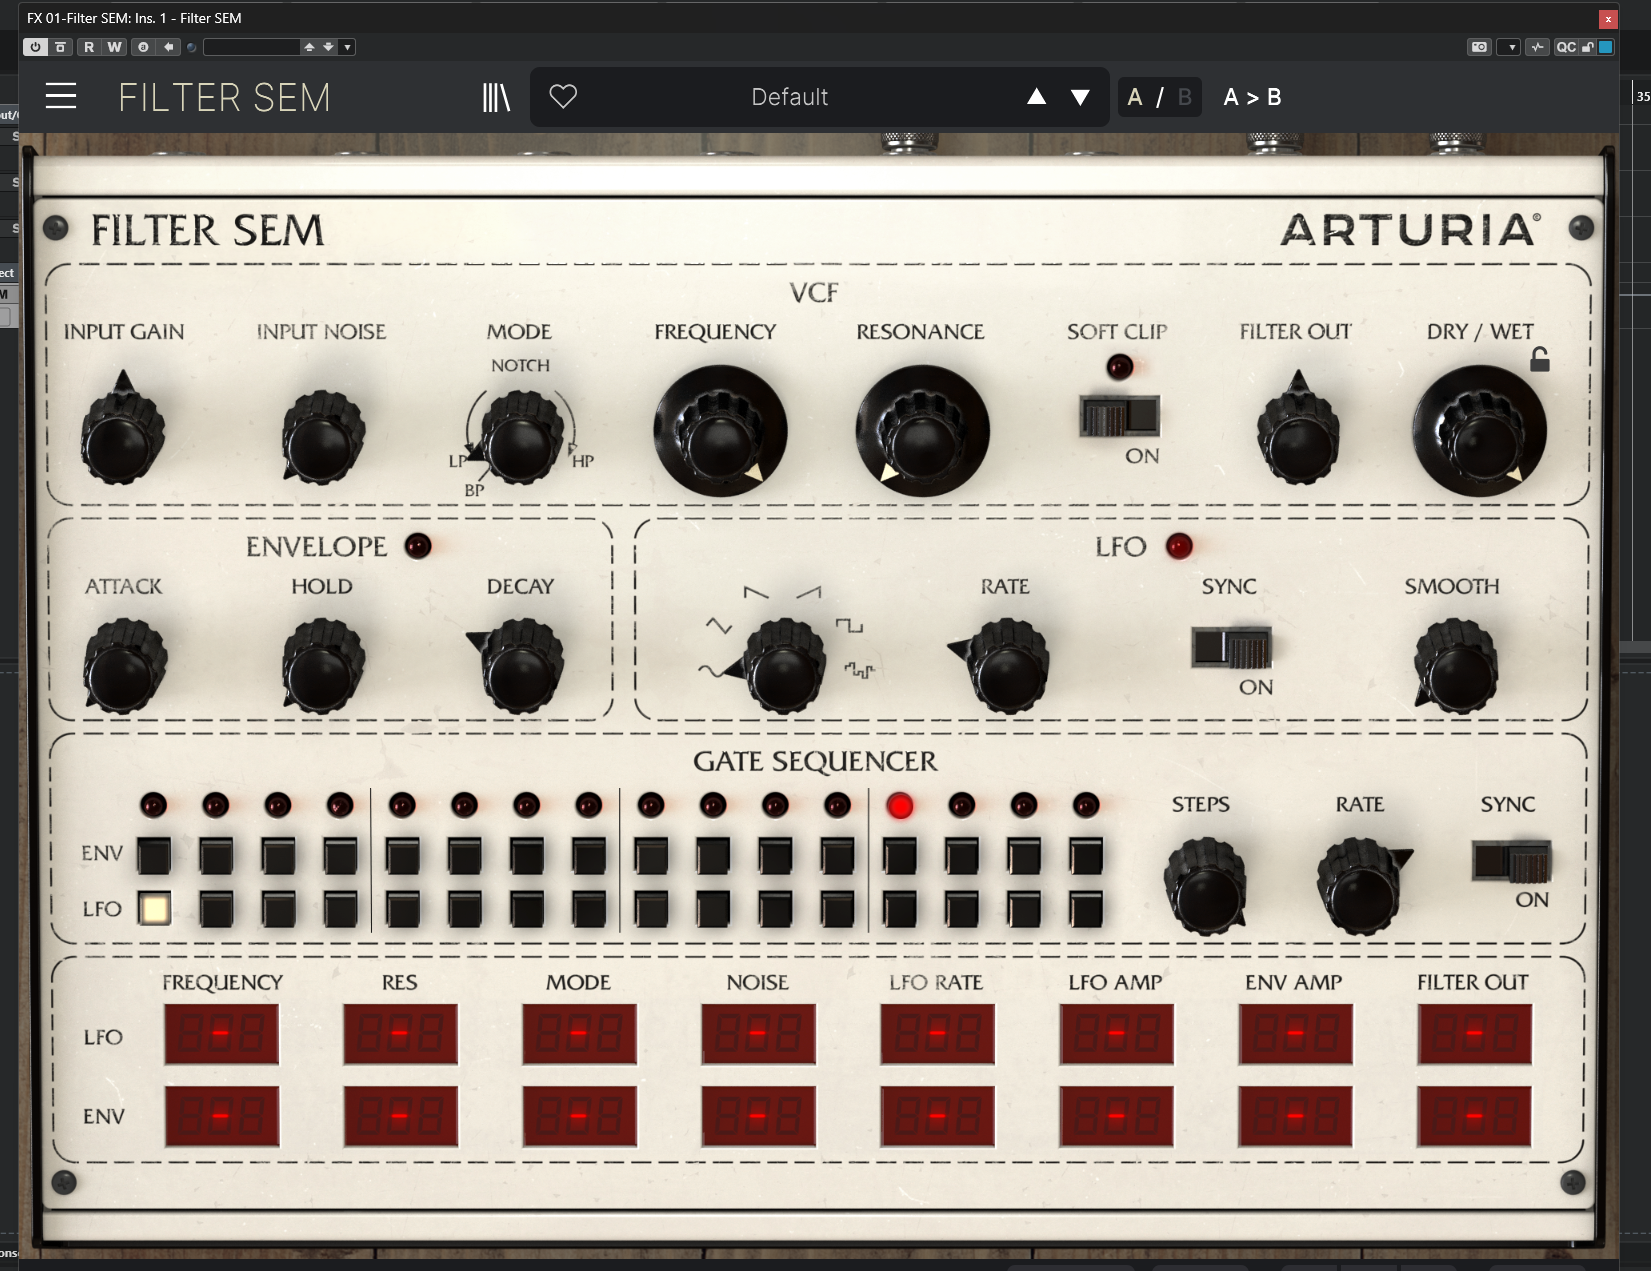
Task: Click the LFO Smooth knob
Action: coord(1455,664)
